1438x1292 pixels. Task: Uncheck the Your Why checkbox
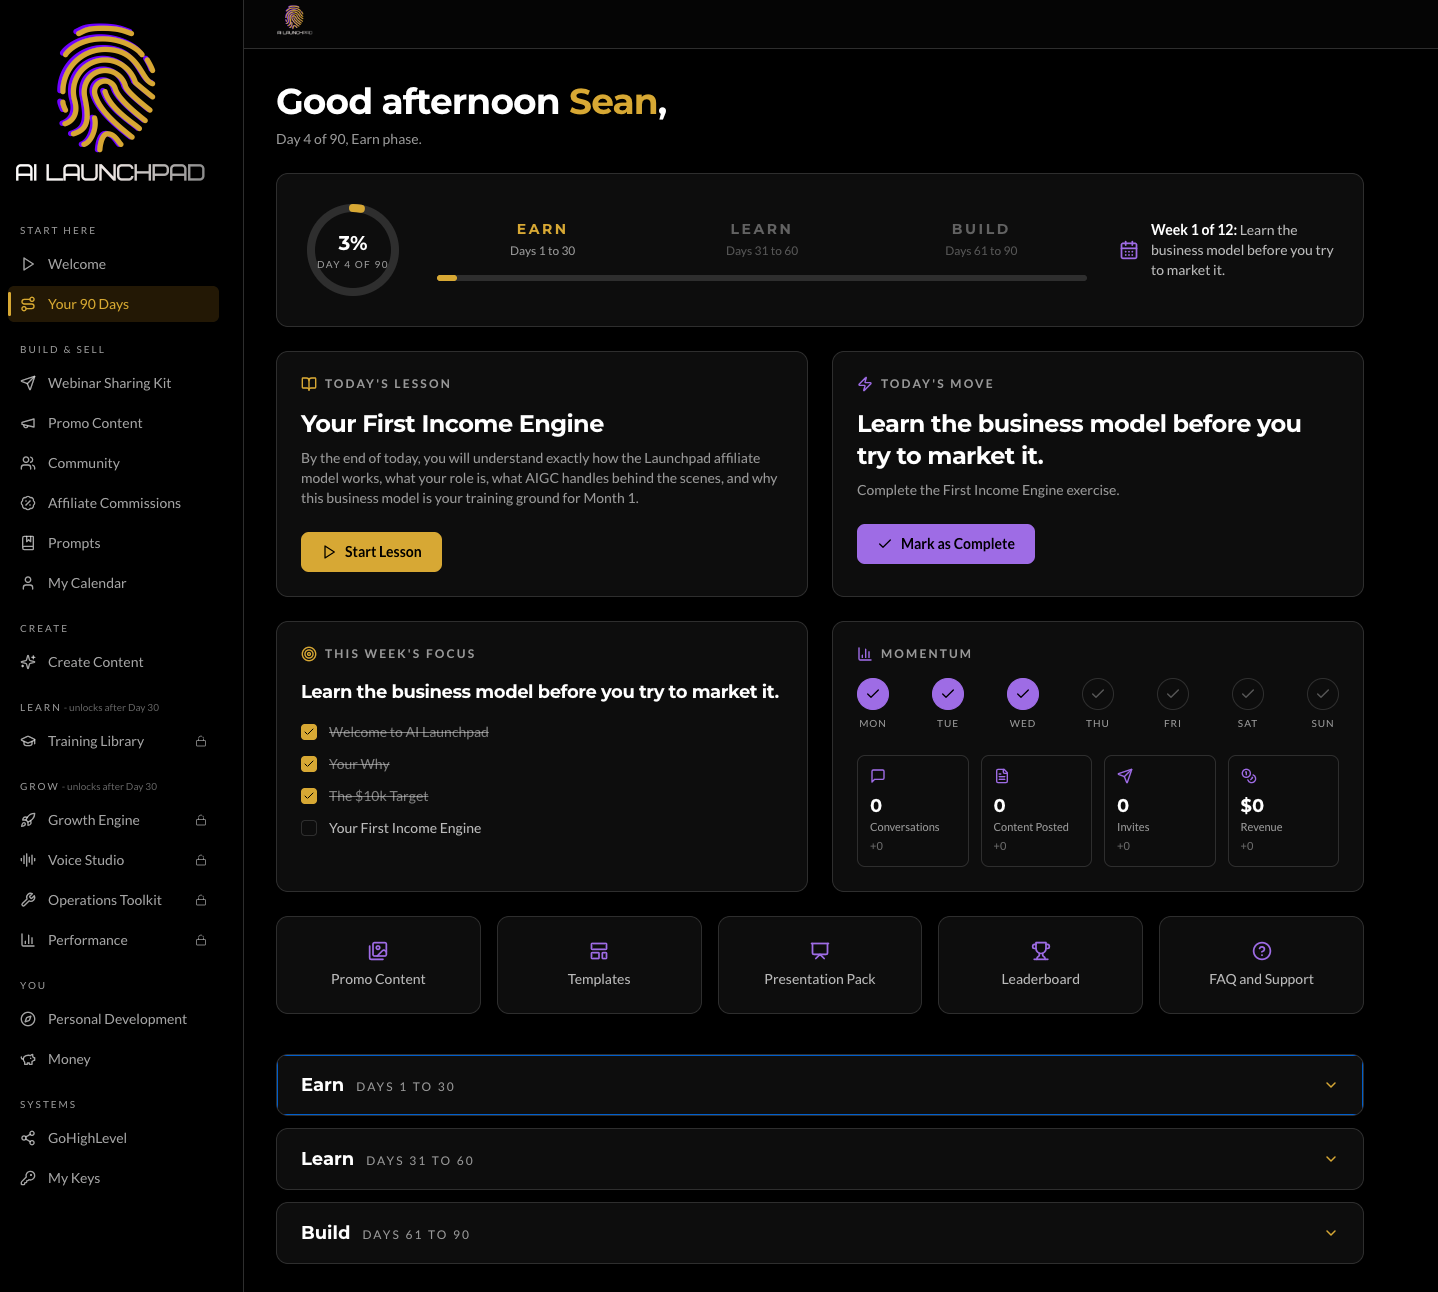pos(309,764)
